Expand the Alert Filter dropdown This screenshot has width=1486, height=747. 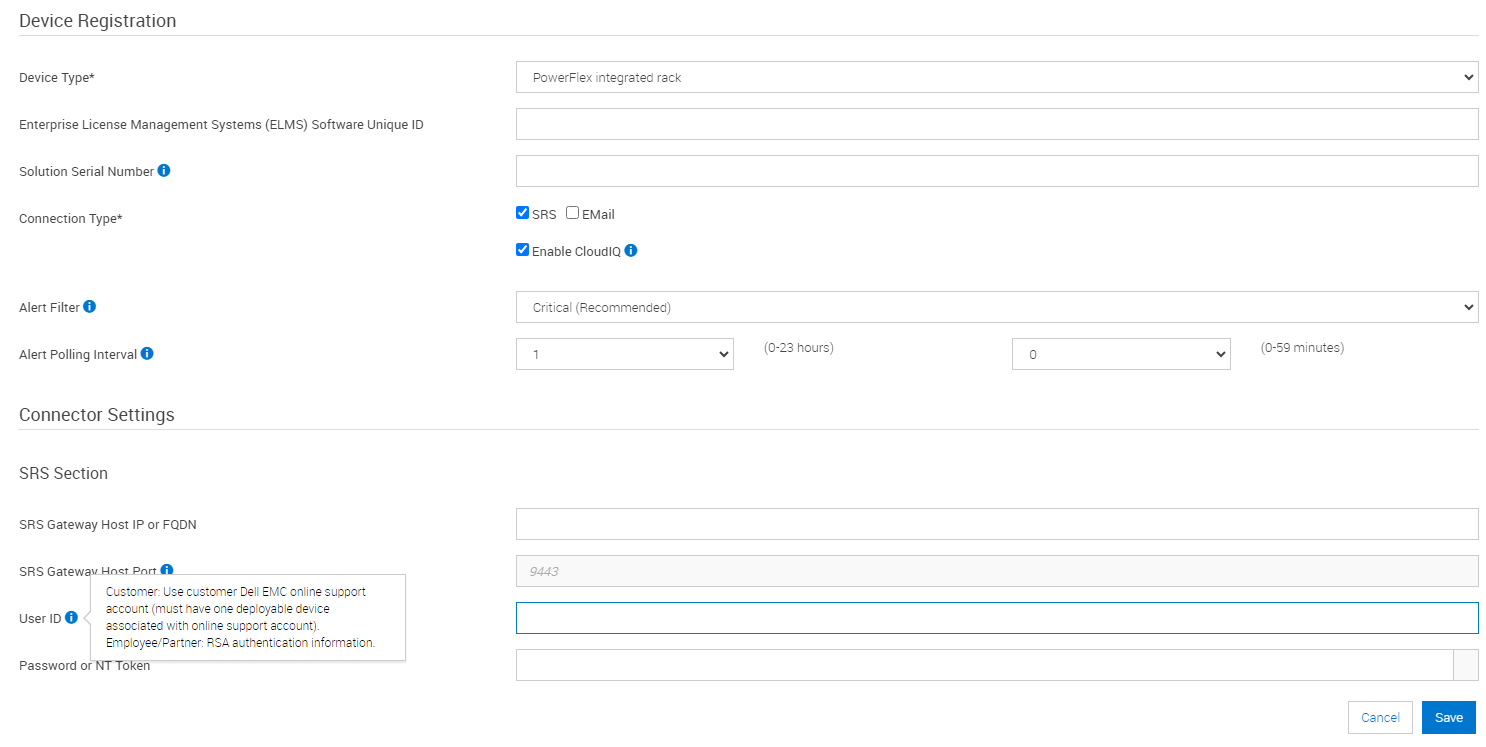(x=996, y=307)
